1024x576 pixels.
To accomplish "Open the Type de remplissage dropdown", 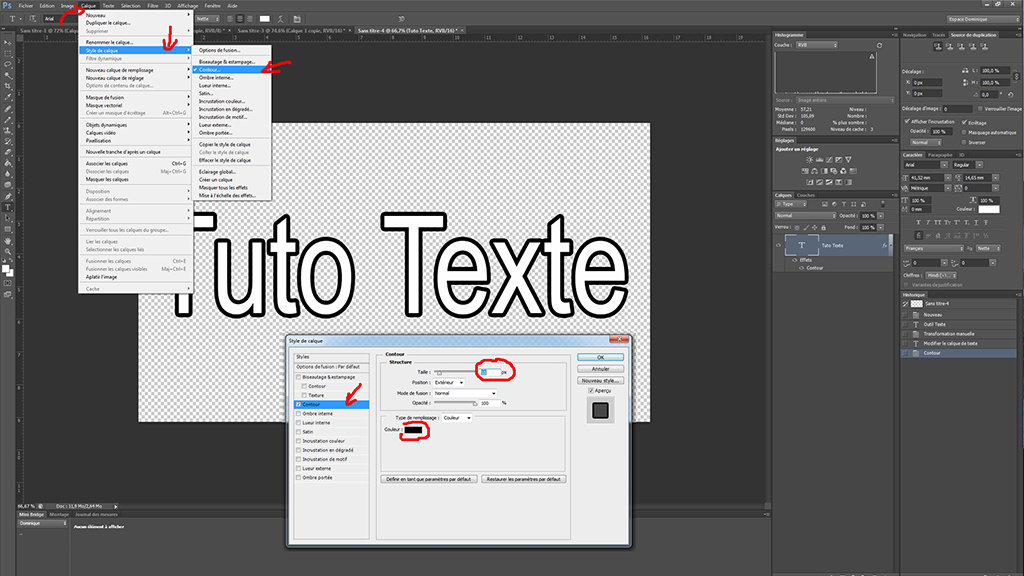I will (456, 418).
